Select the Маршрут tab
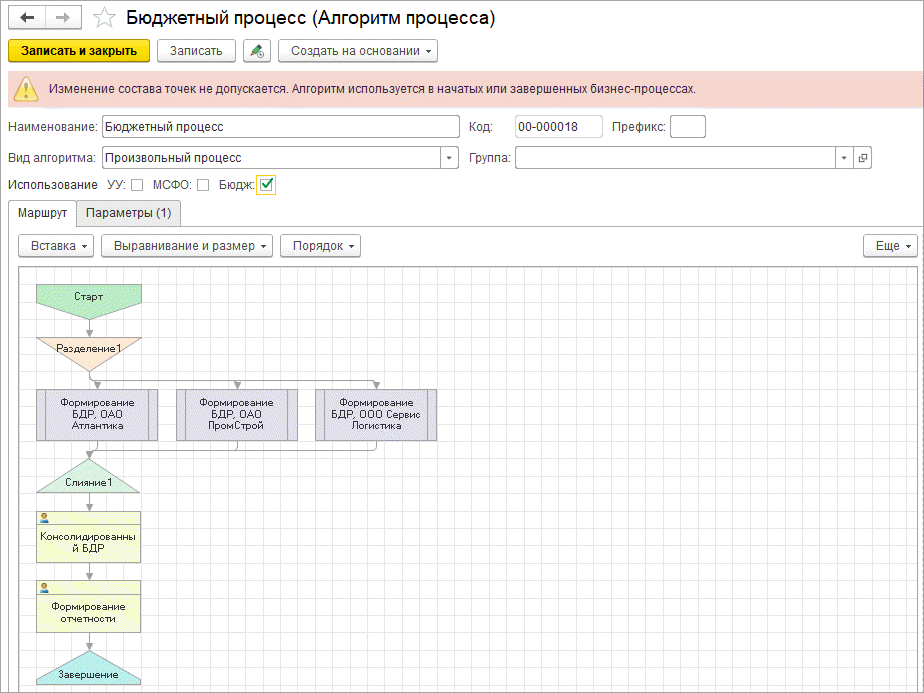Screen dimensions: 924x693 tap(42, 213)
